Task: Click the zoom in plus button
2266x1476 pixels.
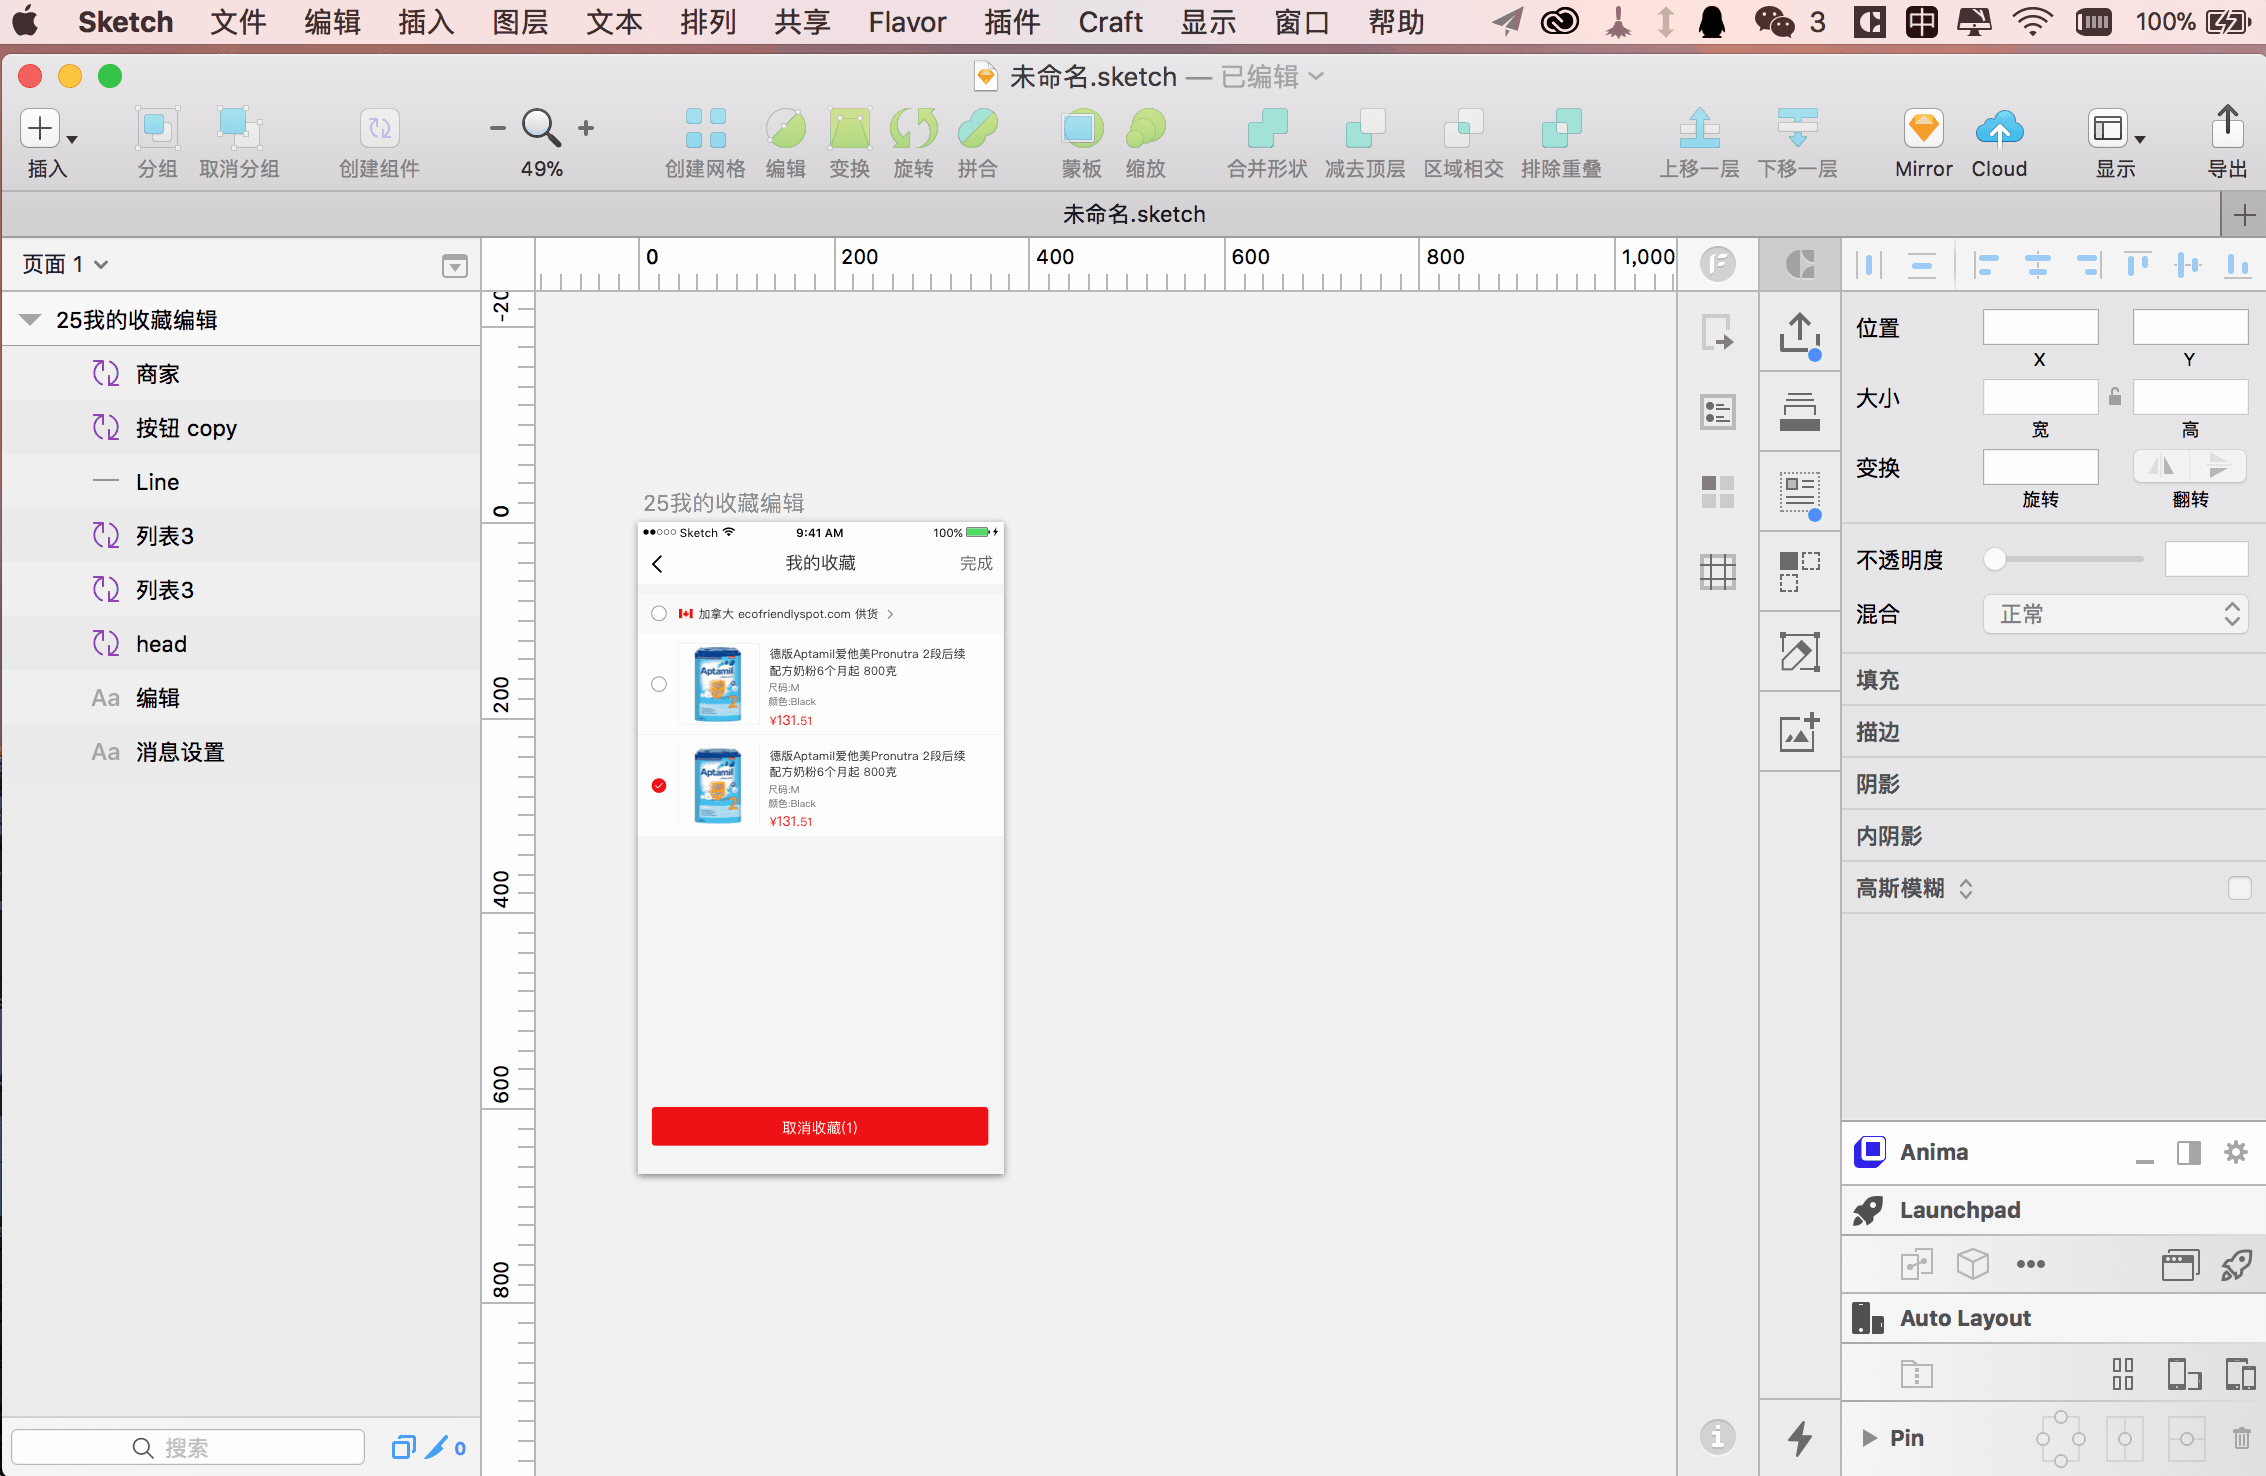Action: click(x=586, y=128)
